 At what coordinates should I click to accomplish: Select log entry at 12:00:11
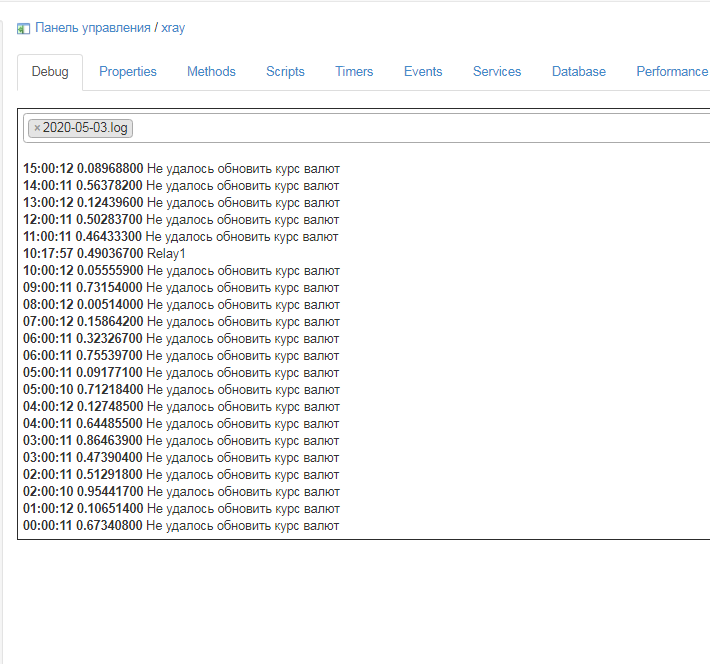[181, 220]
